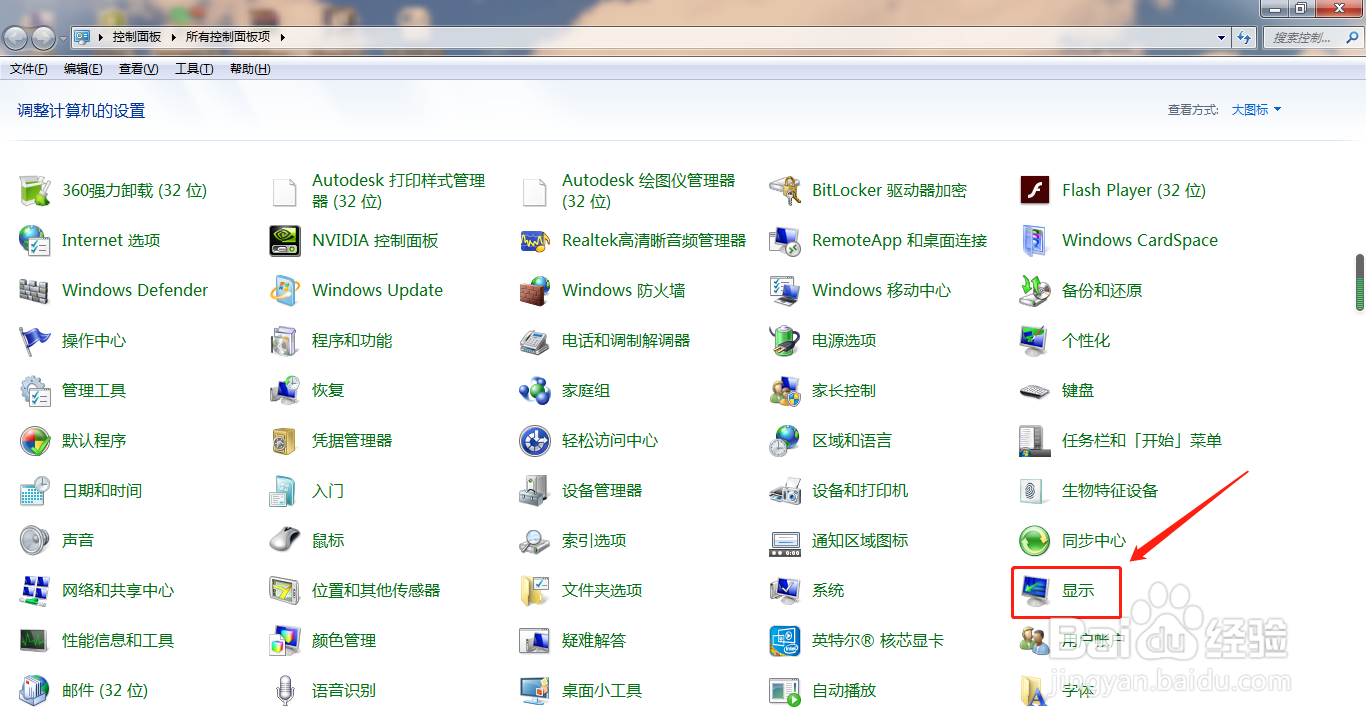Open the 区域和语言 link
The image size is (1366, 728).
pos(852,440)
